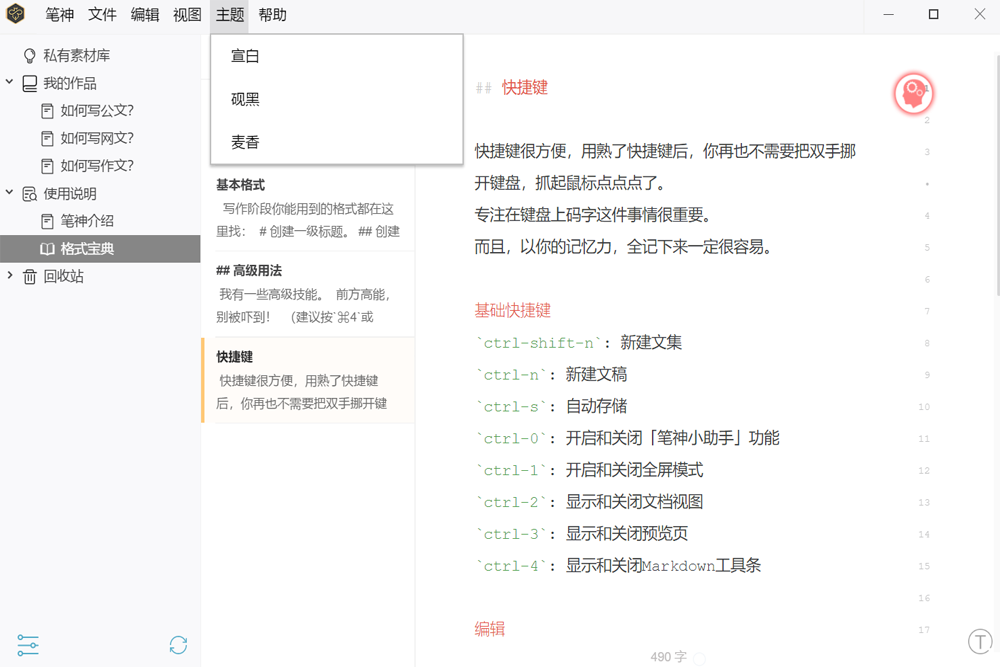Open the 帮助 menu
Image resolution: width=1000 pixels, height=667 pixels.
(x=272, y=15)
